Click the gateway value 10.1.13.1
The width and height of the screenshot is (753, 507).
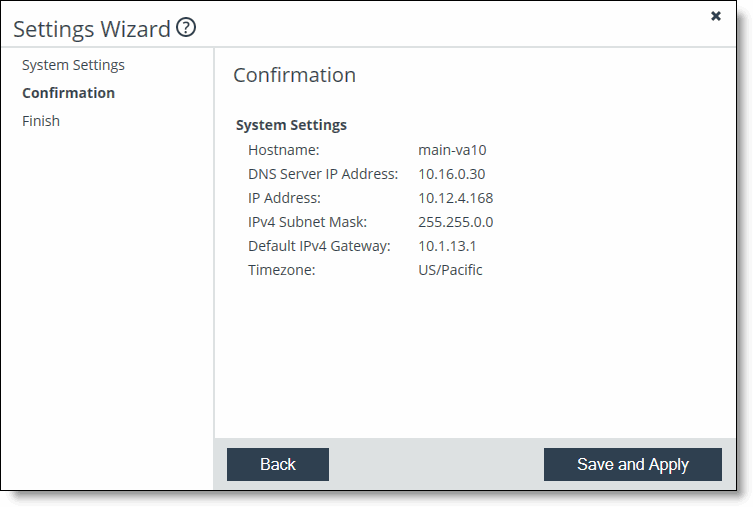click(447, 246)
